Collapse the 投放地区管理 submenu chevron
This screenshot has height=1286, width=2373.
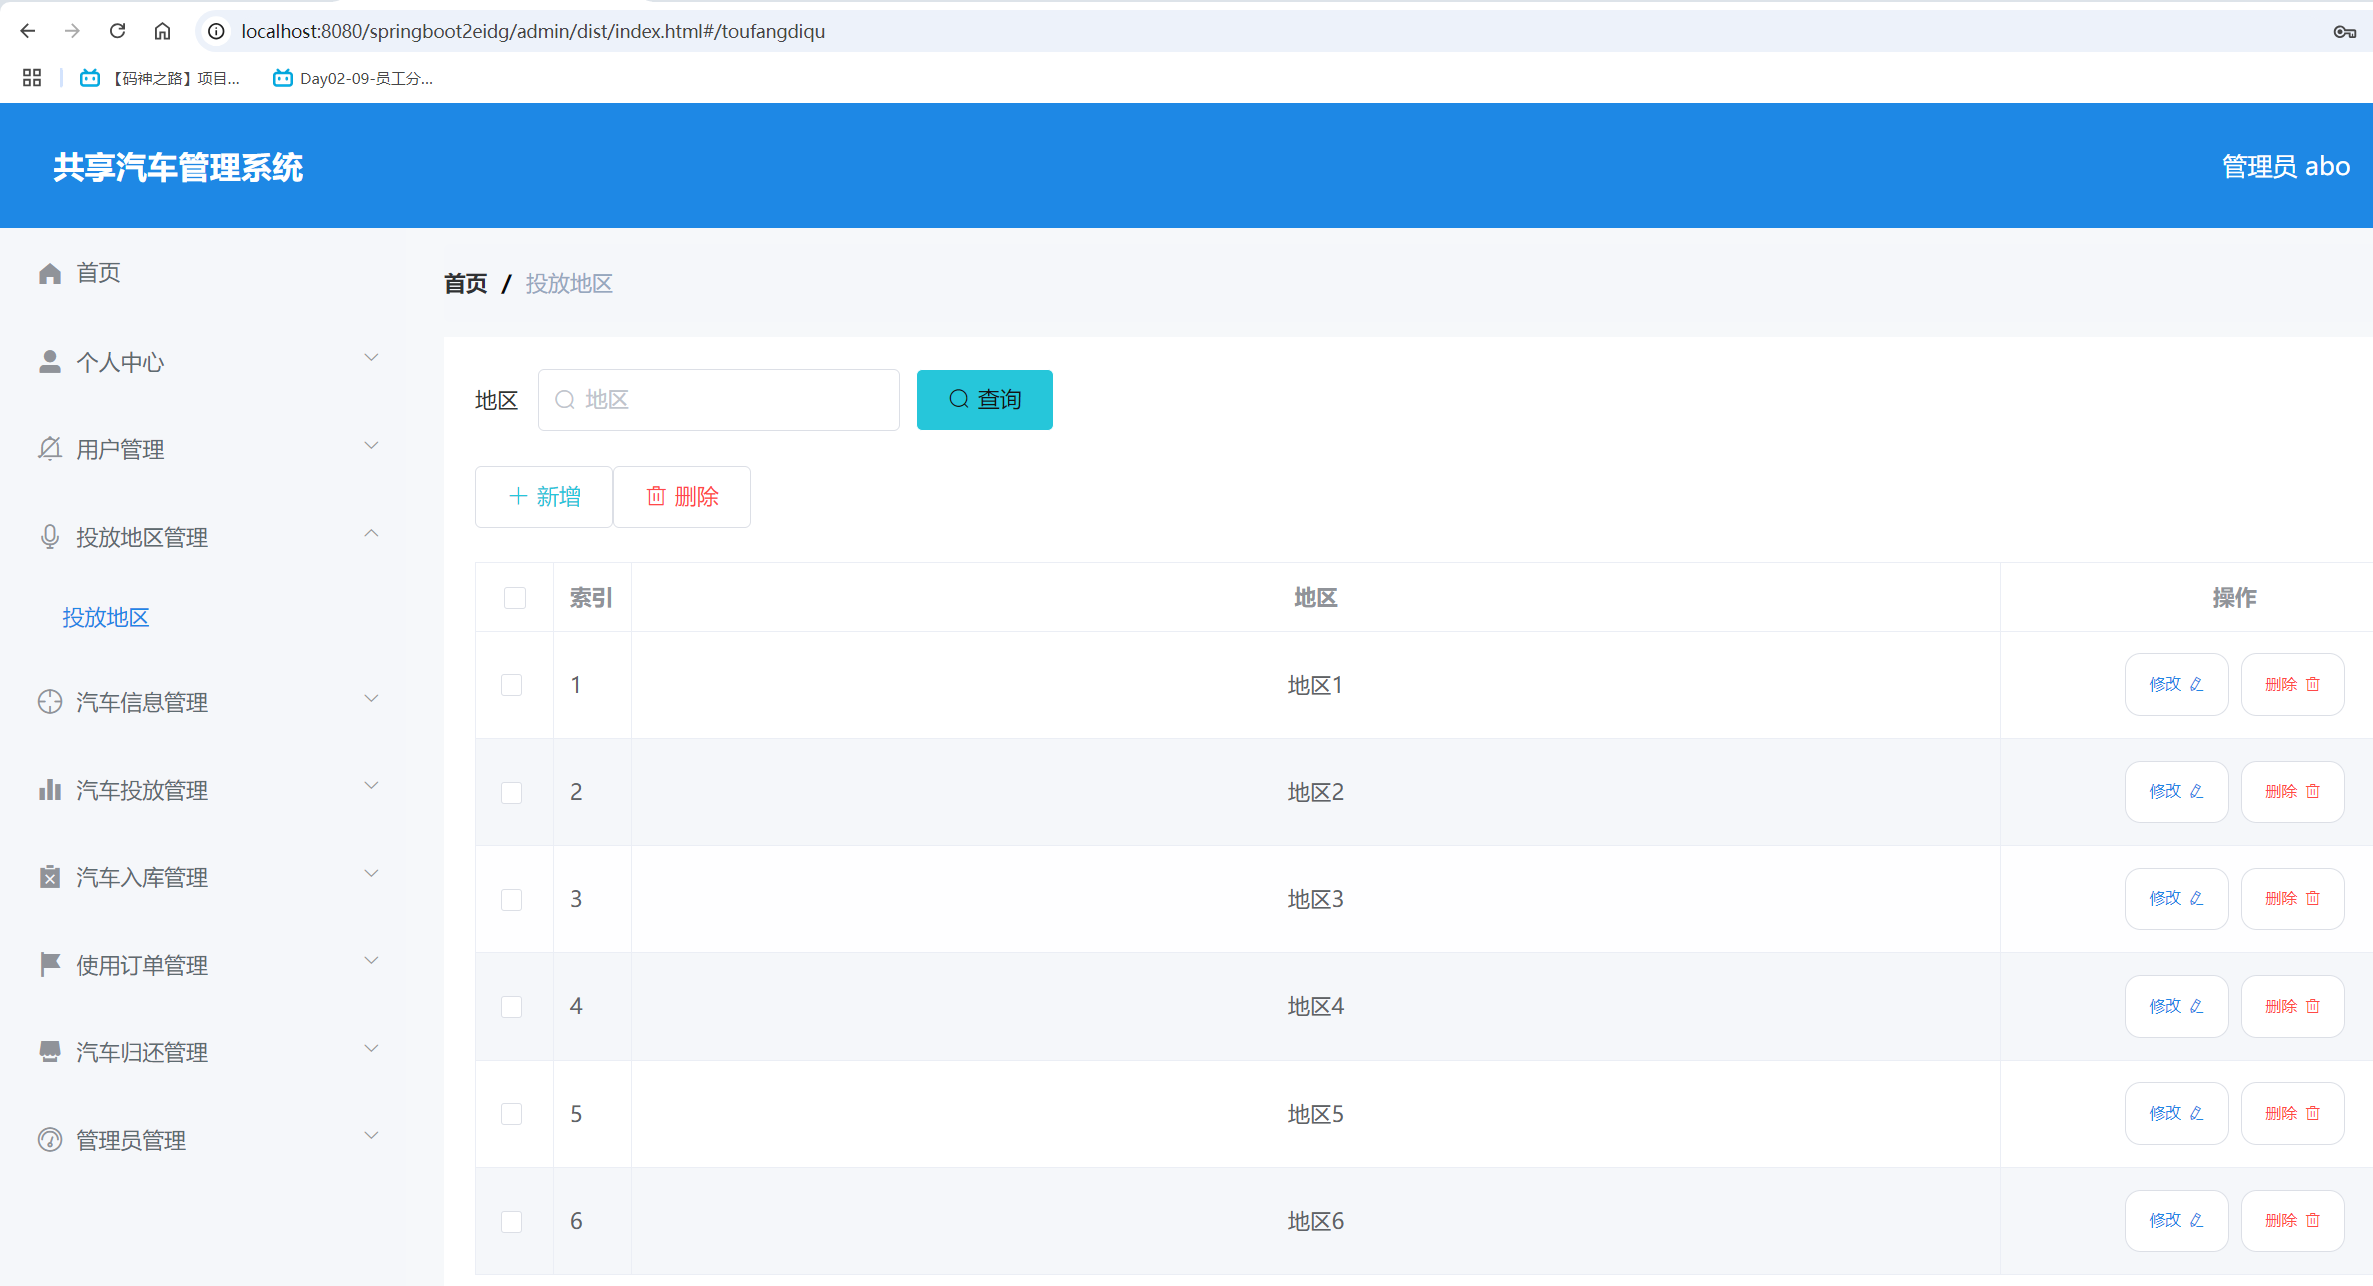click(371, 534)
